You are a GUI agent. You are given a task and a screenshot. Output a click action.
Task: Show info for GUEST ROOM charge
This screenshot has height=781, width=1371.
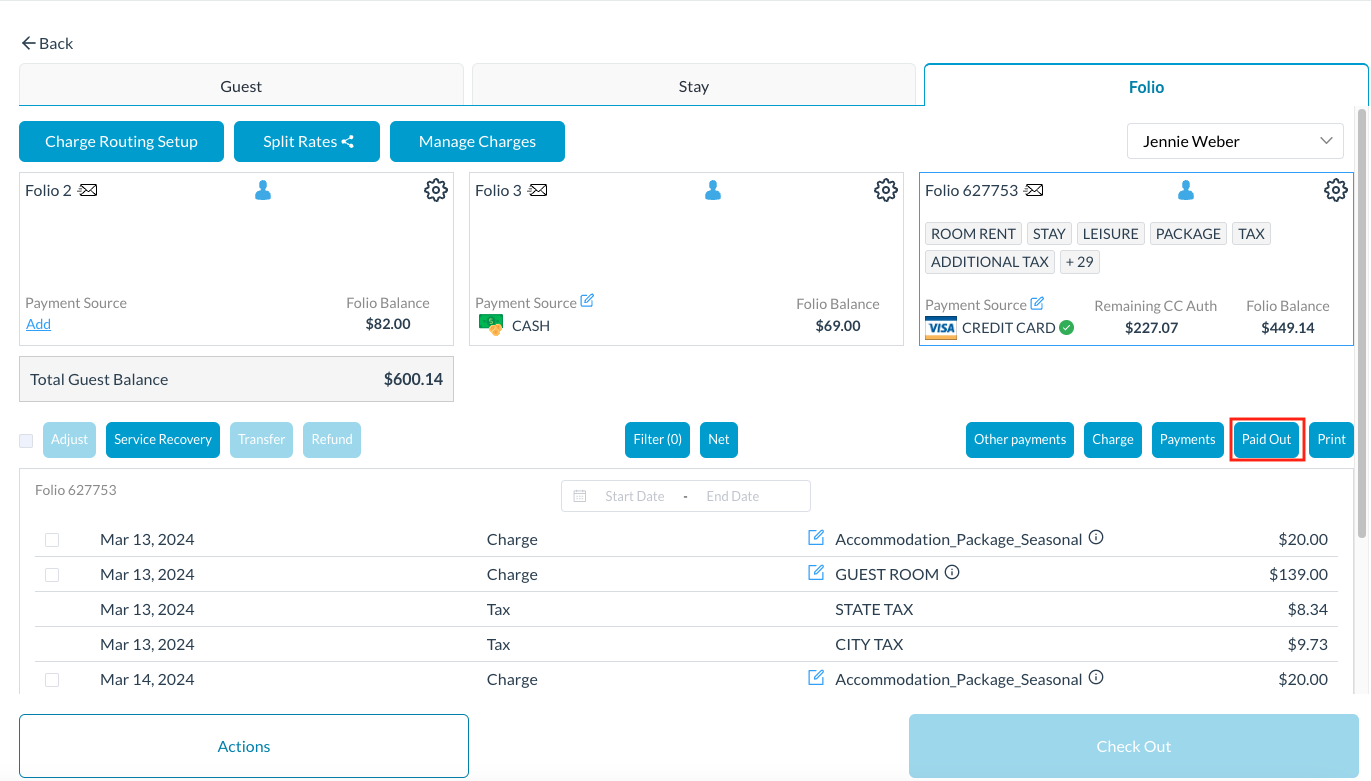(x=952, y=573)
